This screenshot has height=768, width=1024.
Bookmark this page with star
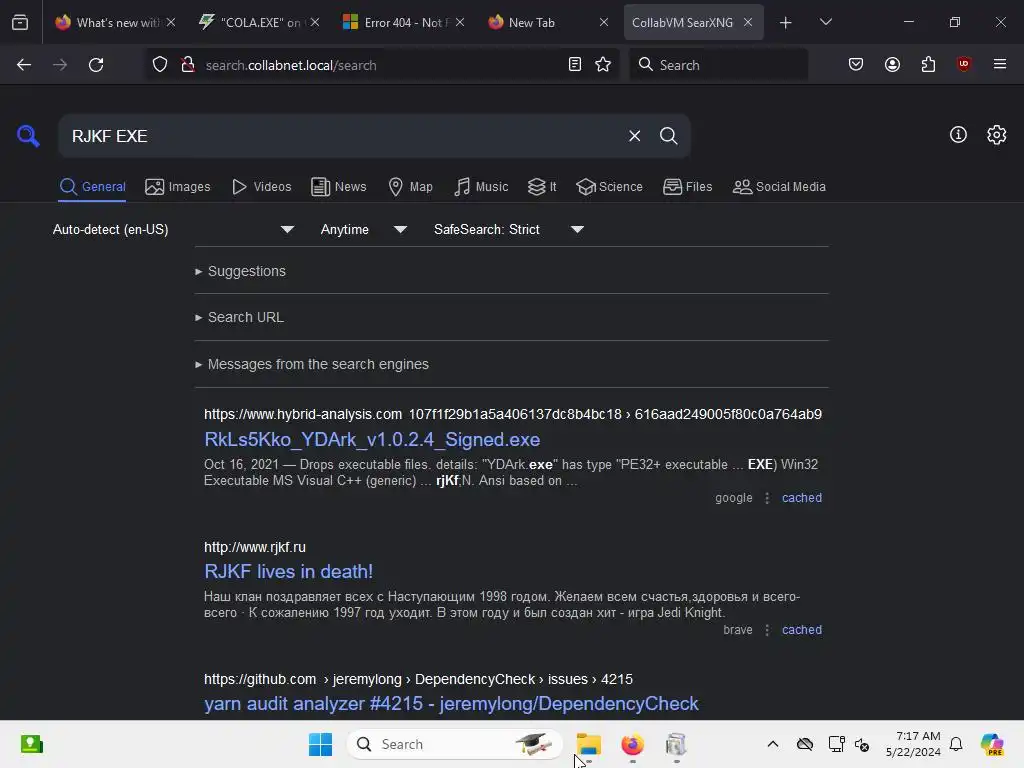[603, 65]
